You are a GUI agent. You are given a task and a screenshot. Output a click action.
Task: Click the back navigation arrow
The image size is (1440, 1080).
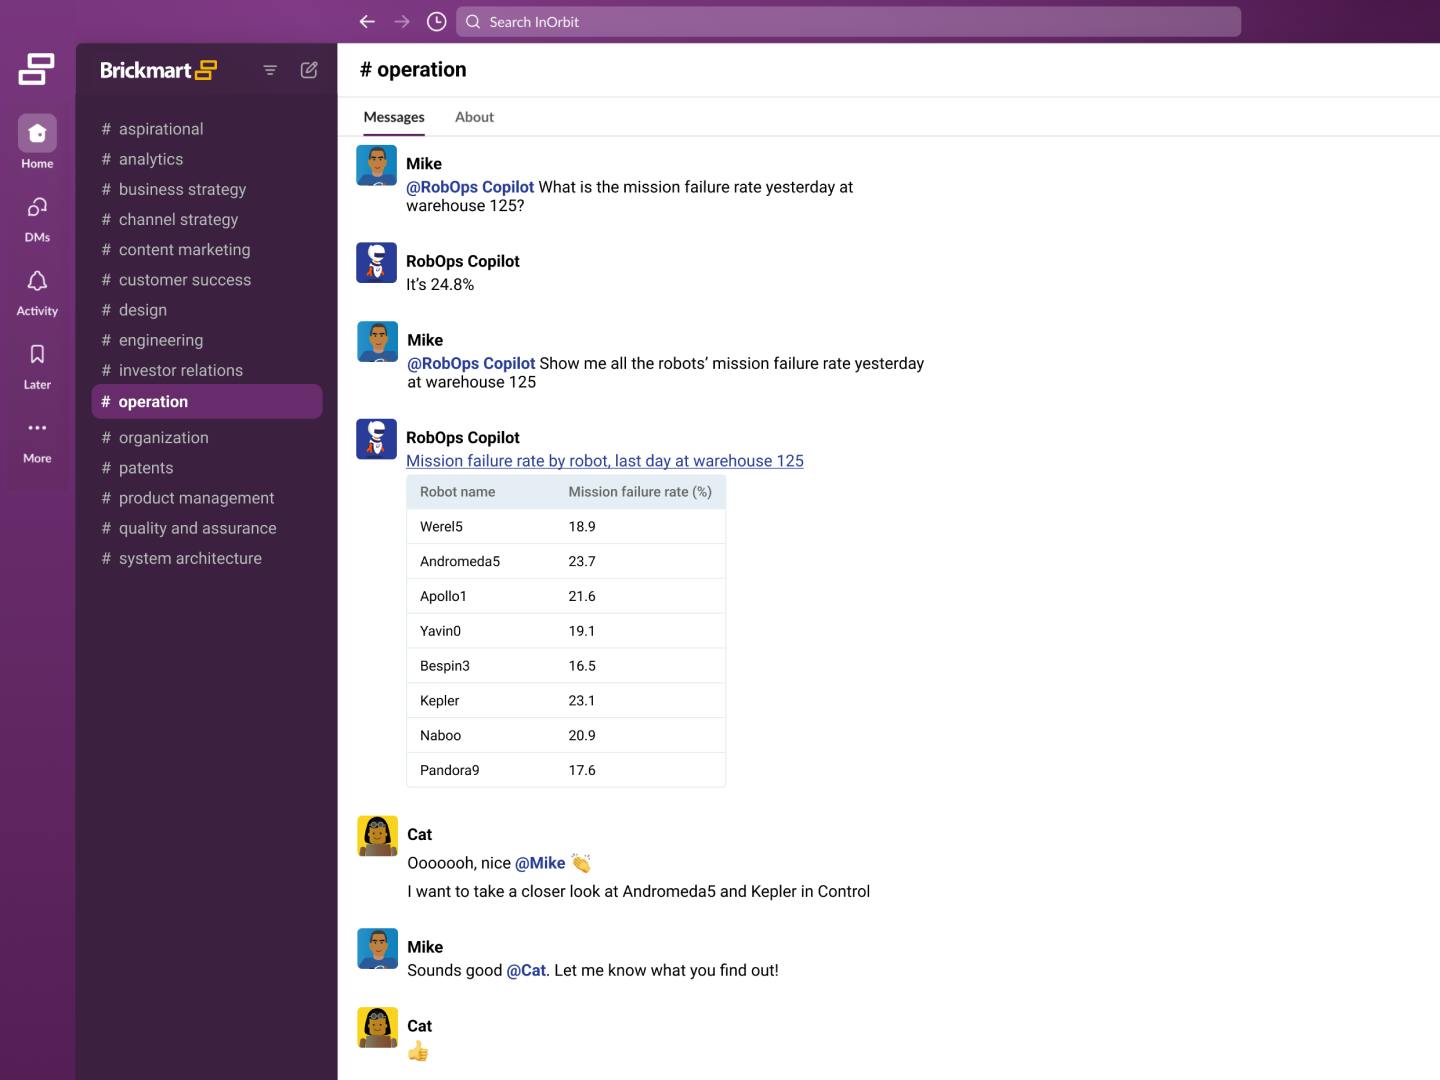367,21
